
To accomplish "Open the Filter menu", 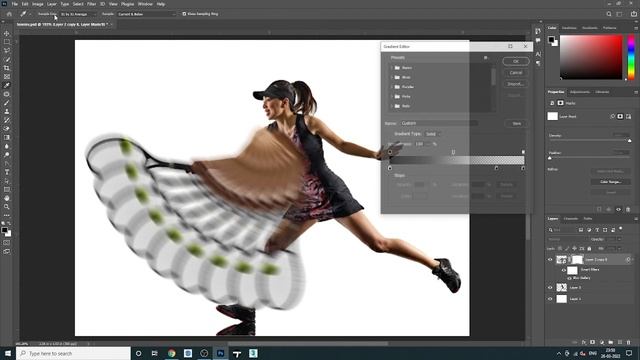I will pos(91,4).
